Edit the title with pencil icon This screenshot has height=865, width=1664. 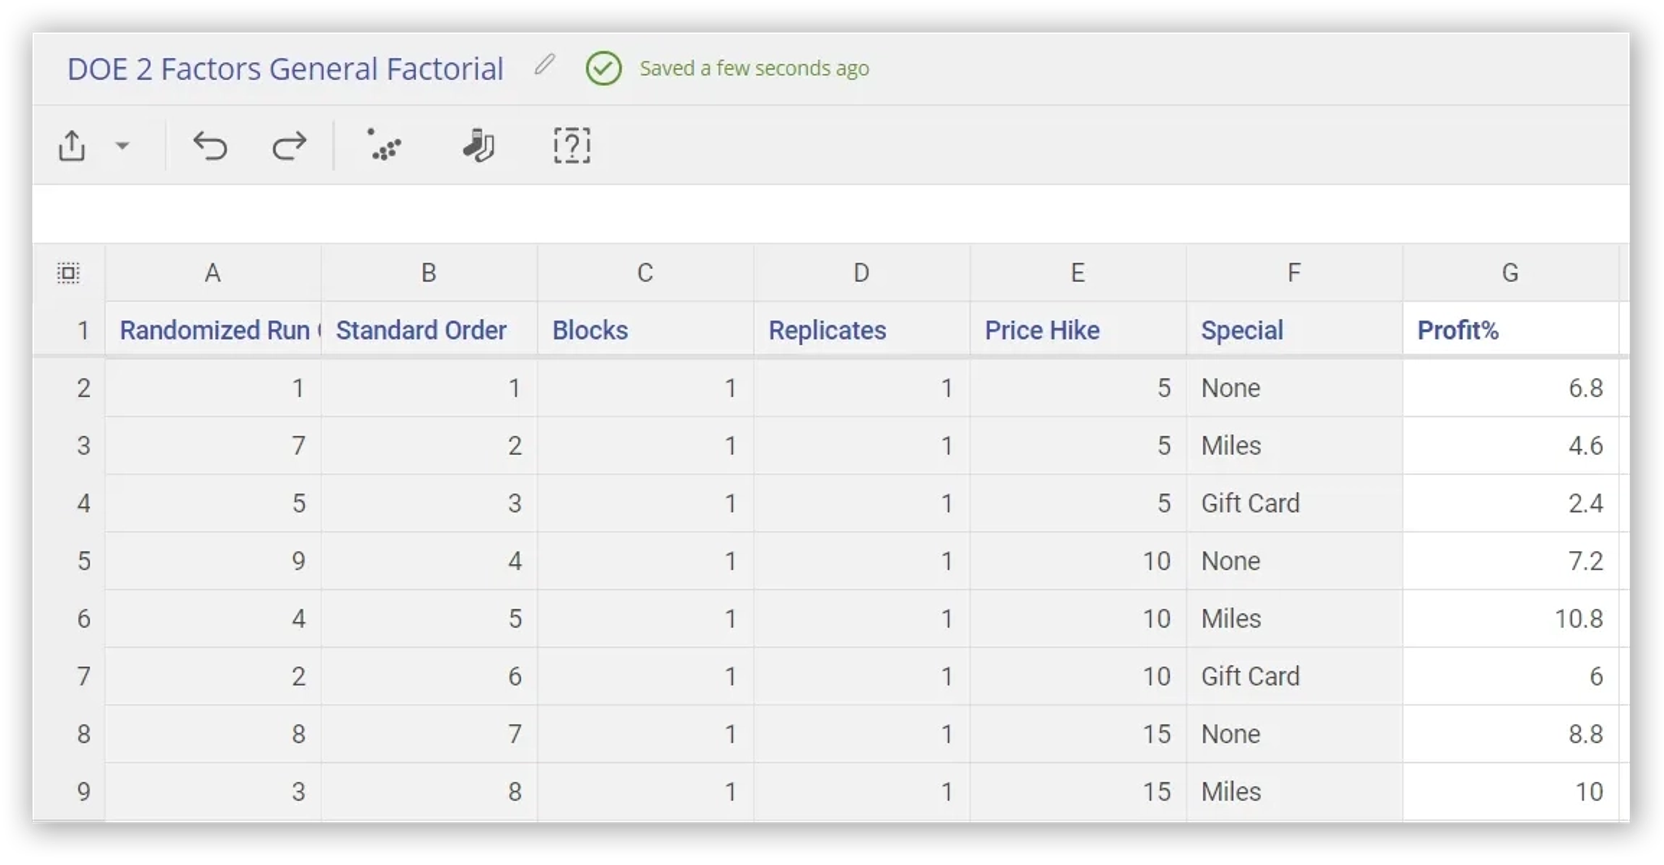pos(544,65)
